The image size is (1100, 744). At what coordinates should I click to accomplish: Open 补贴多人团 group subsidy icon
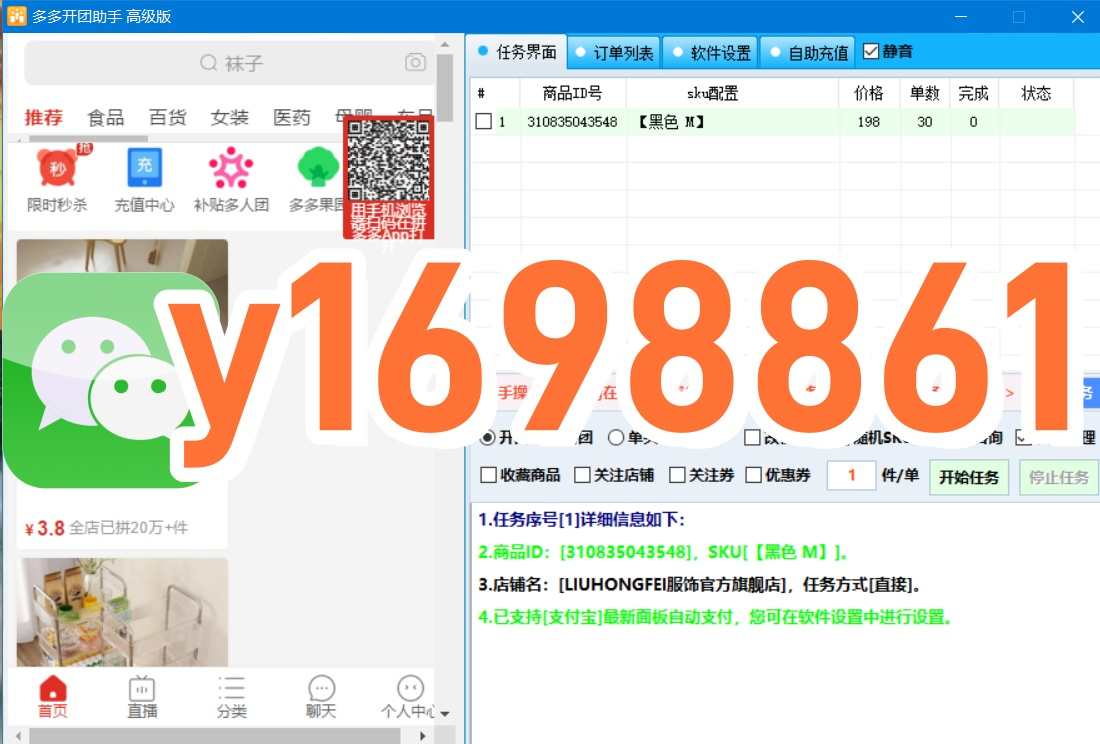pyautogui.click(x=231, y=169)
